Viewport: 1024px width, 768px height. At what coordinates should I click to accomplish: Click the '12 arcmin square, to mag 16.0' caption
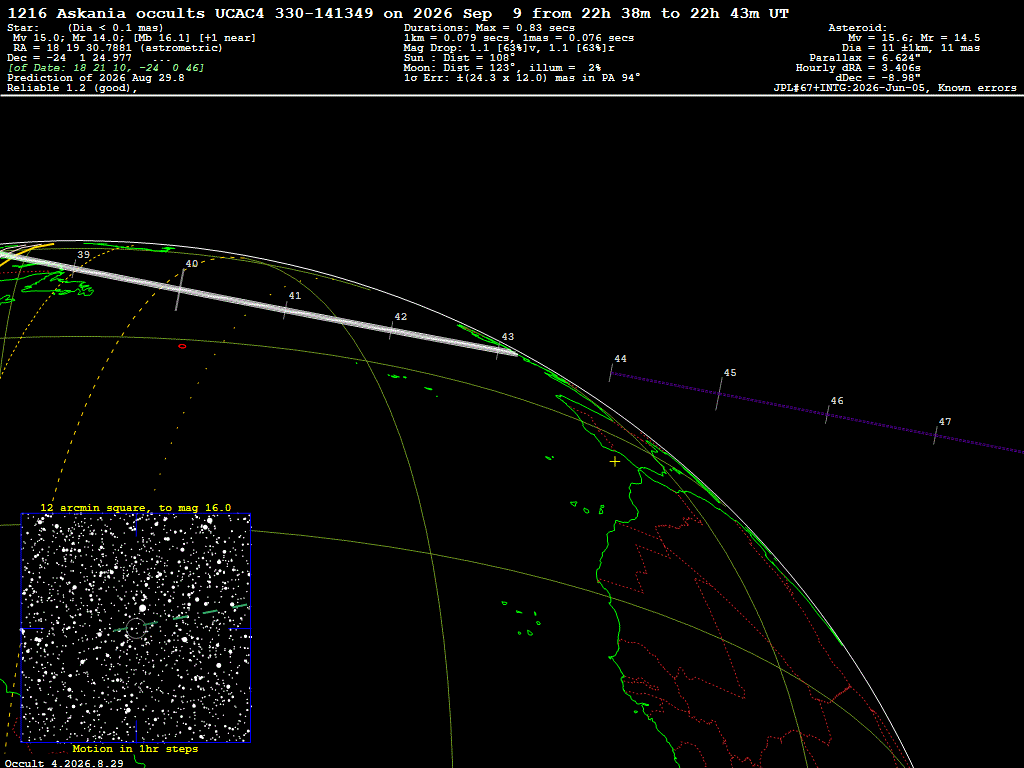pos(136,507)
